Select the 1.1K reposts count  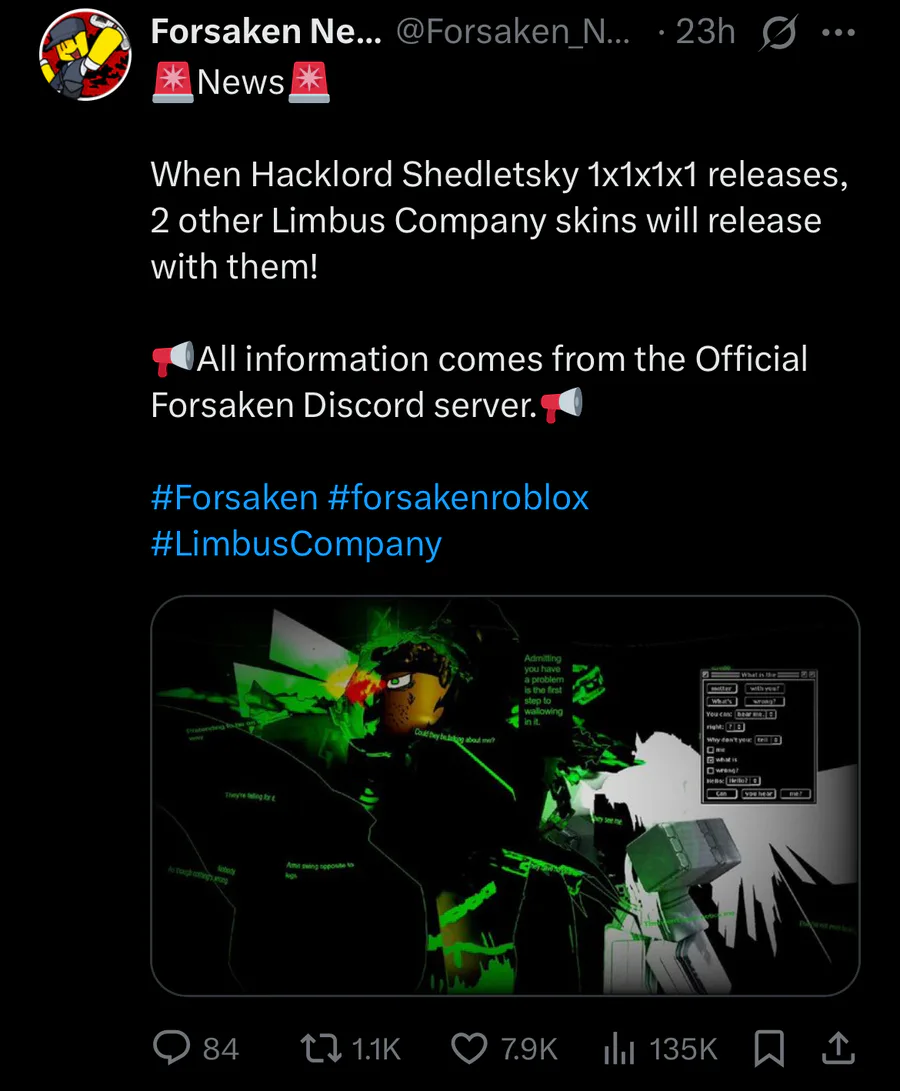pyautogui.click(x=376, y=1049)
